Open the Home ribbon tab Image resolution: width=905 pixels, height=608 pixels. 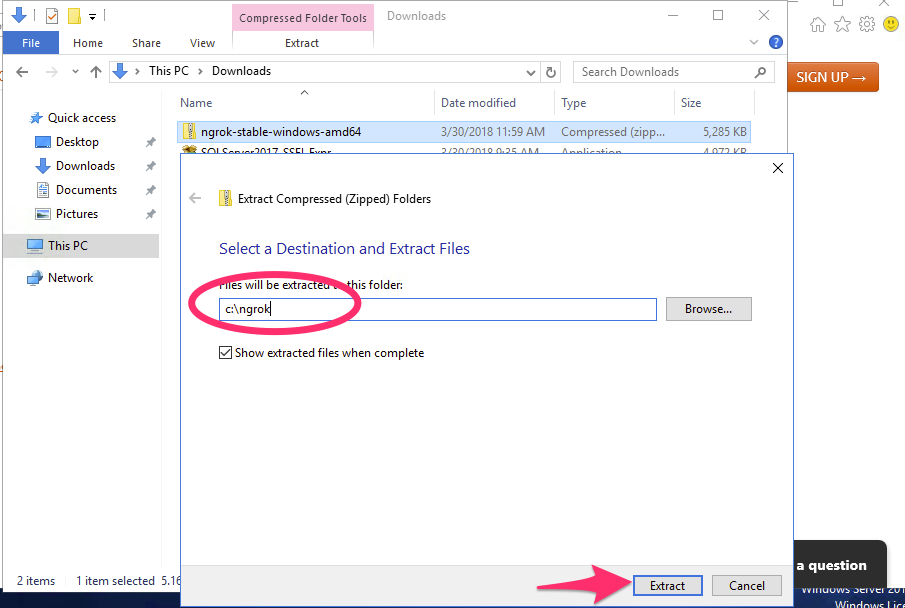[88, 43]
